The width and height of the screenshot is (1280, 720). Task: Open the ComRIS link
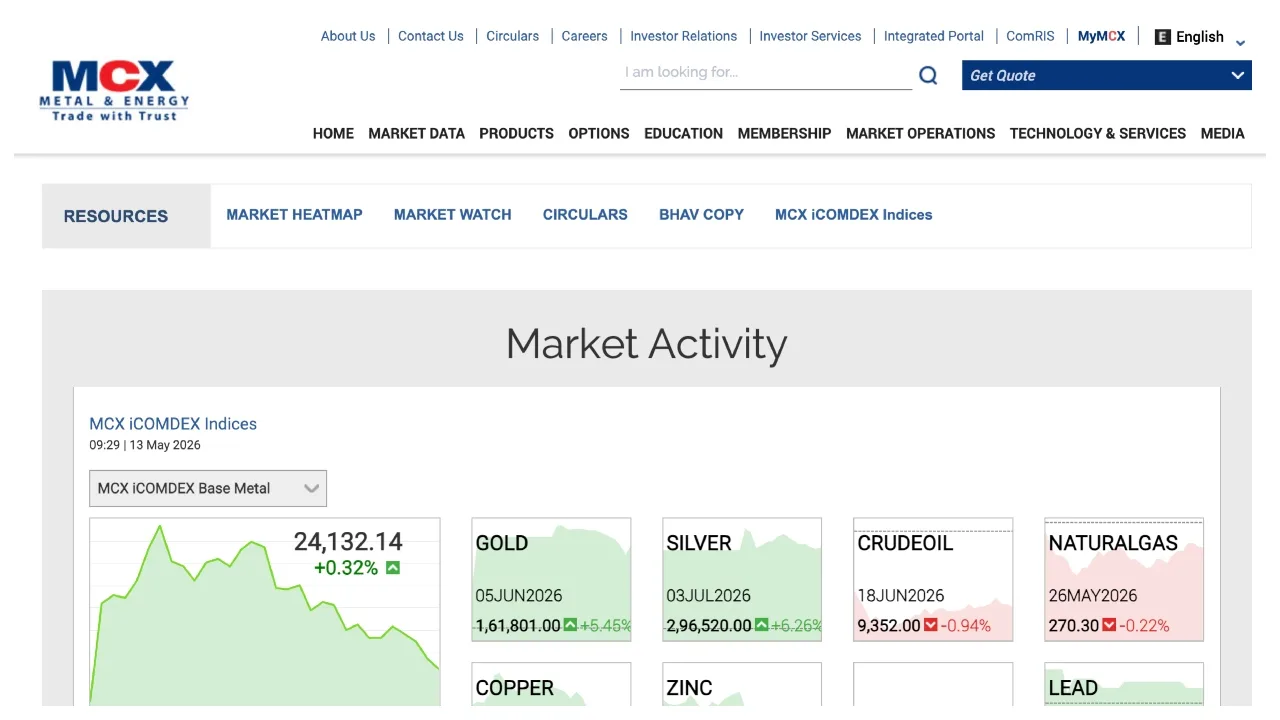[1030, 36]
